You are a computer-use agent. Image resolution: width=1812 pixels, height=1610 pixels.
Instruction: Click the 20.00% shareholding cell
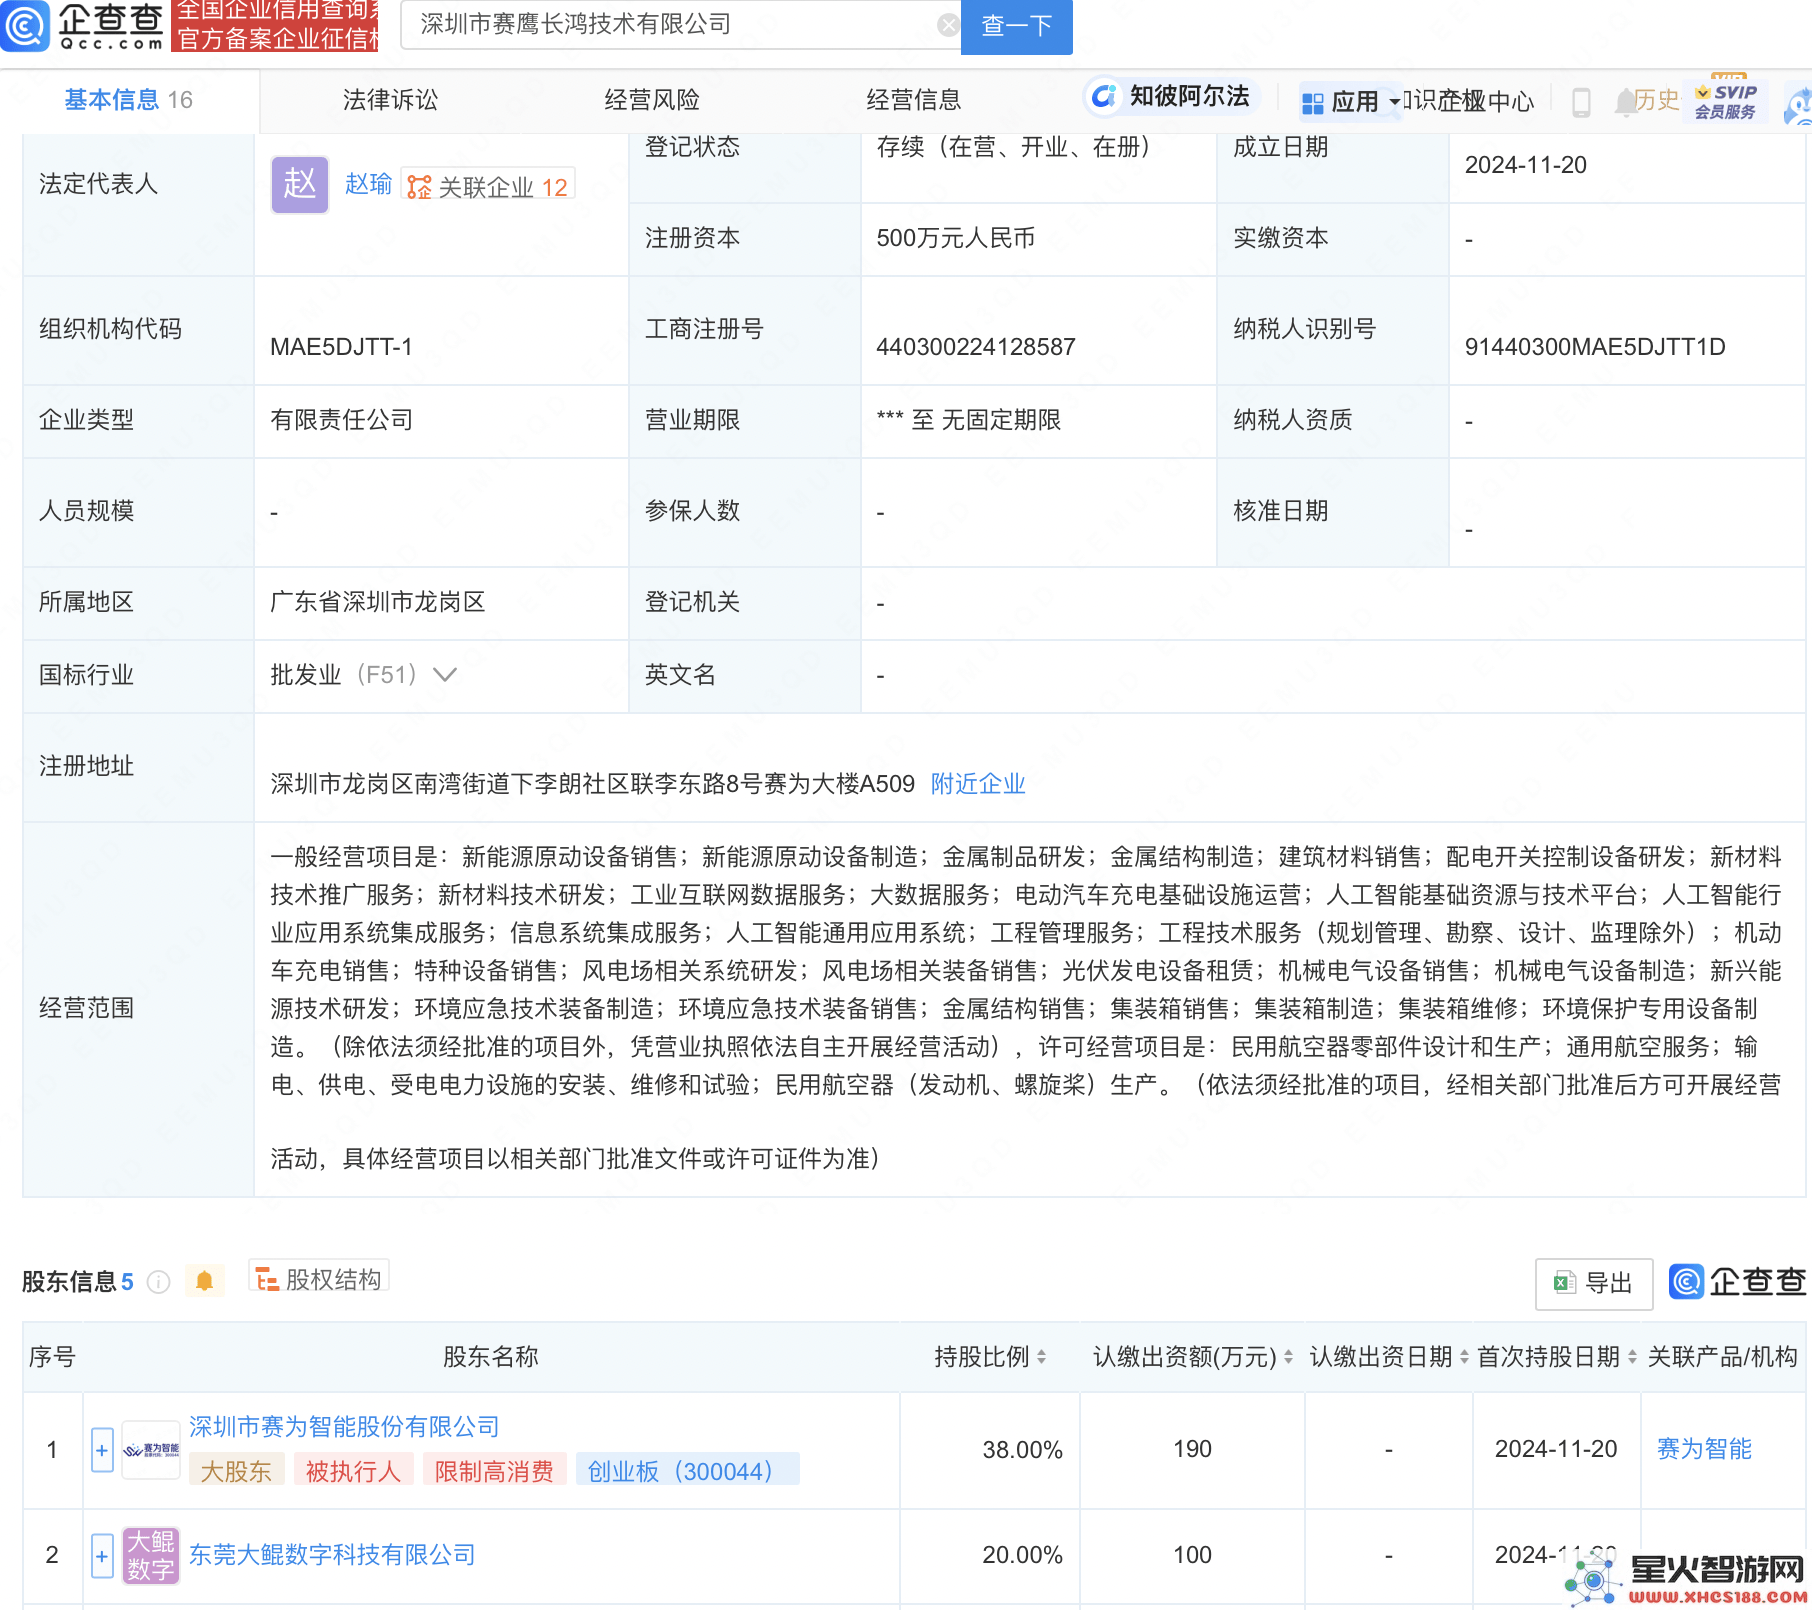[x=1022, y=1555]
